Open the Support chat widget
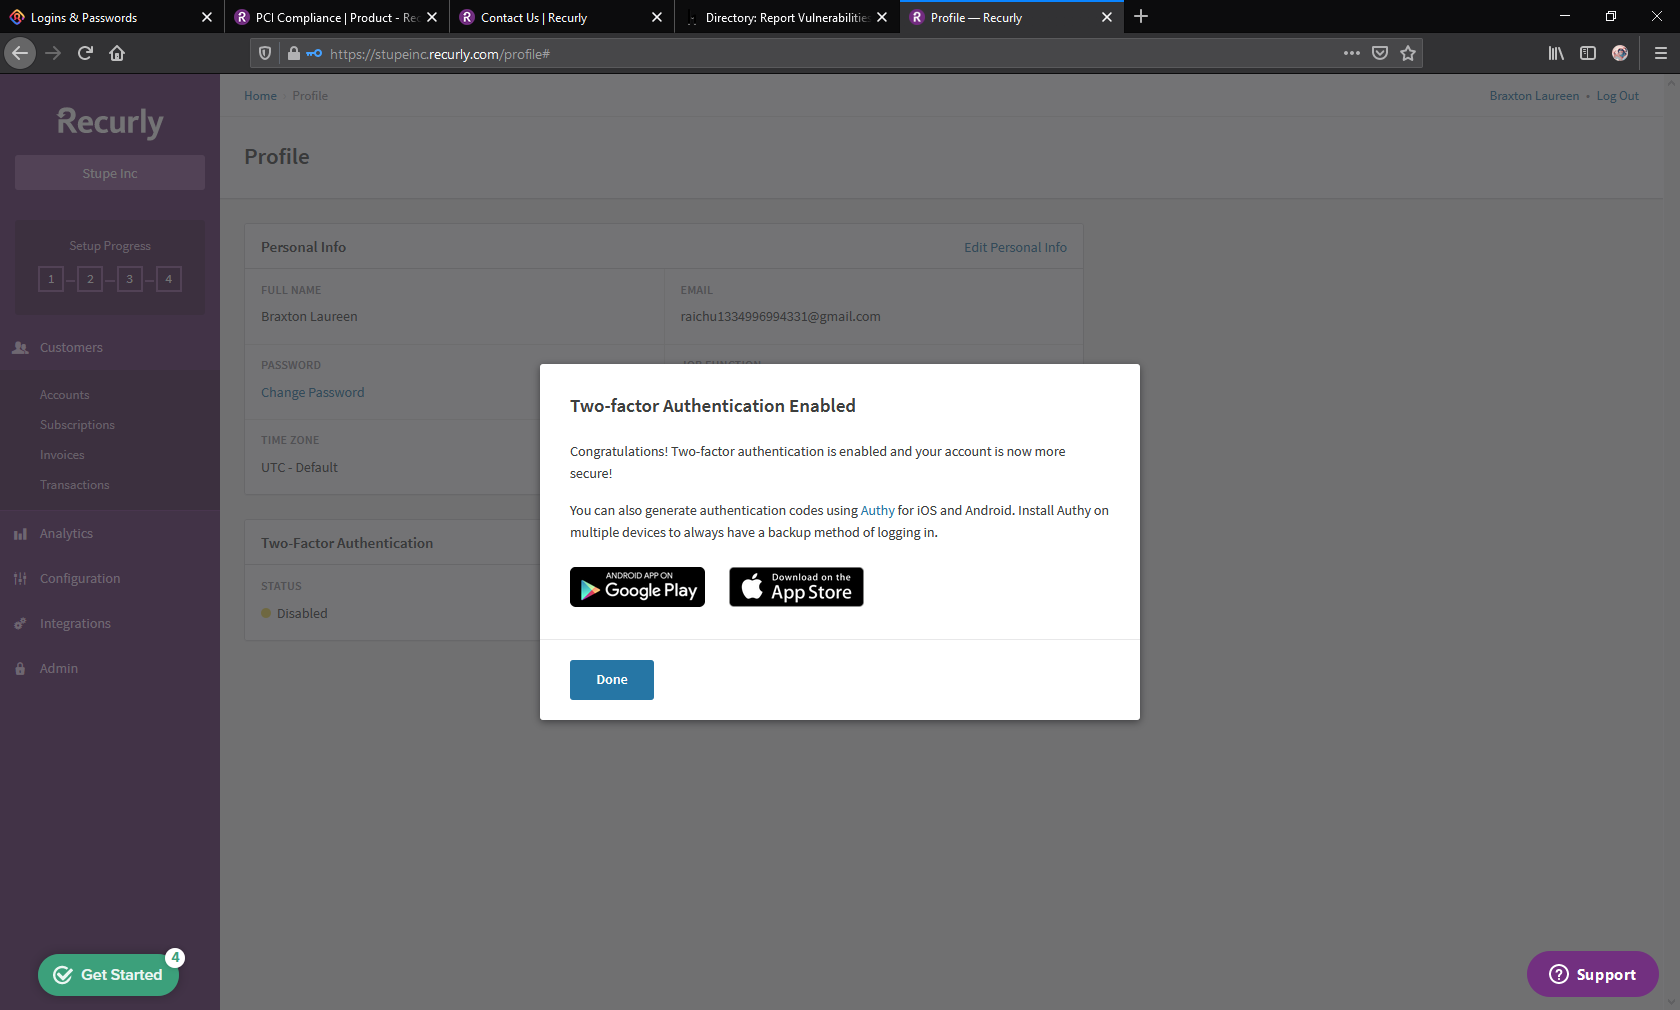Viewport: 1680px width, 1010px height. tap(1592, 975)
